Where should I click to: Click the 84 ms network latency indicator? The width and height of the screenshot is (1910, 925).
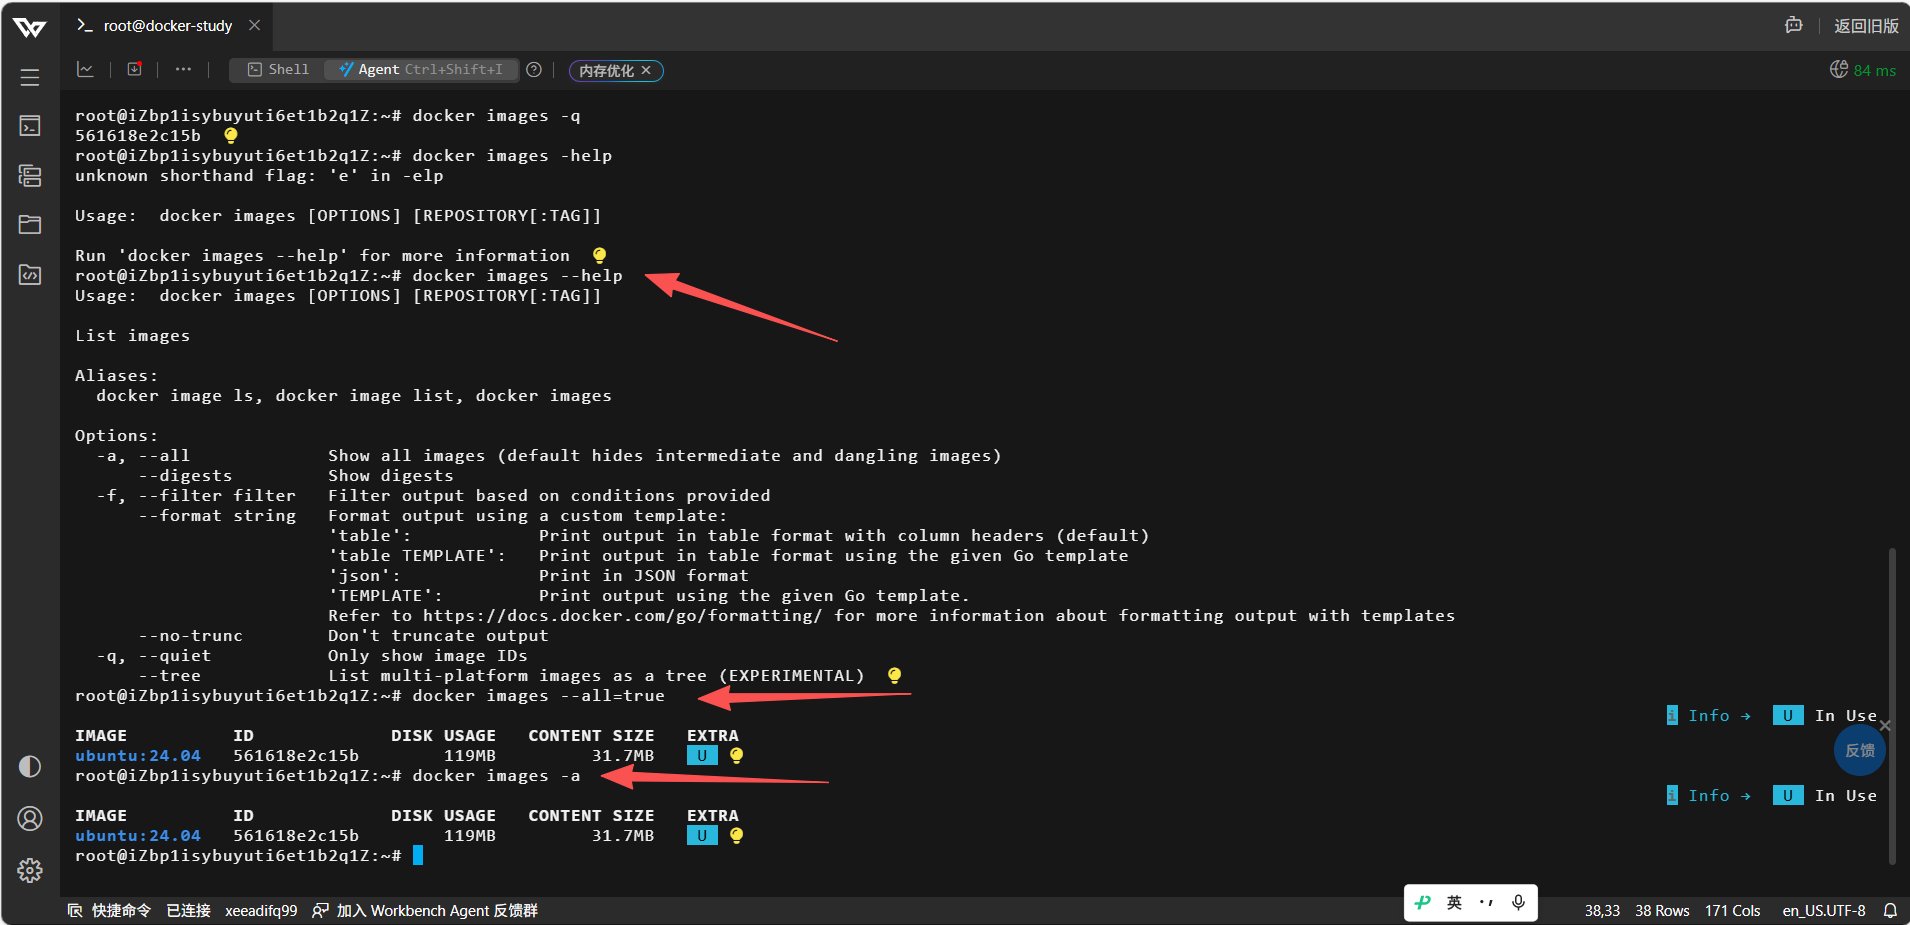1863,70
